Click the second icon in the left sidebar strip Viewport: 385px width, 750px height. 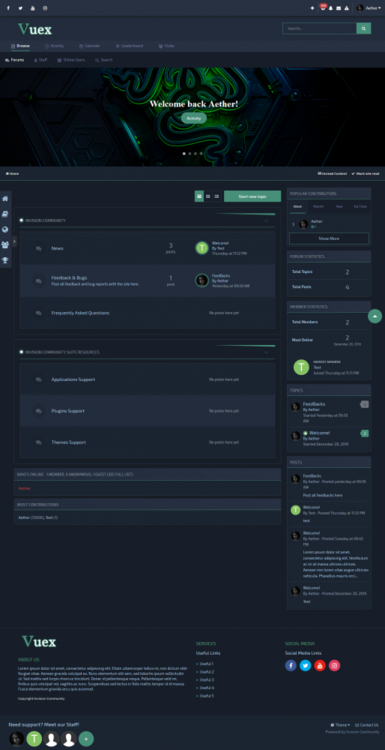pos(5,214)
